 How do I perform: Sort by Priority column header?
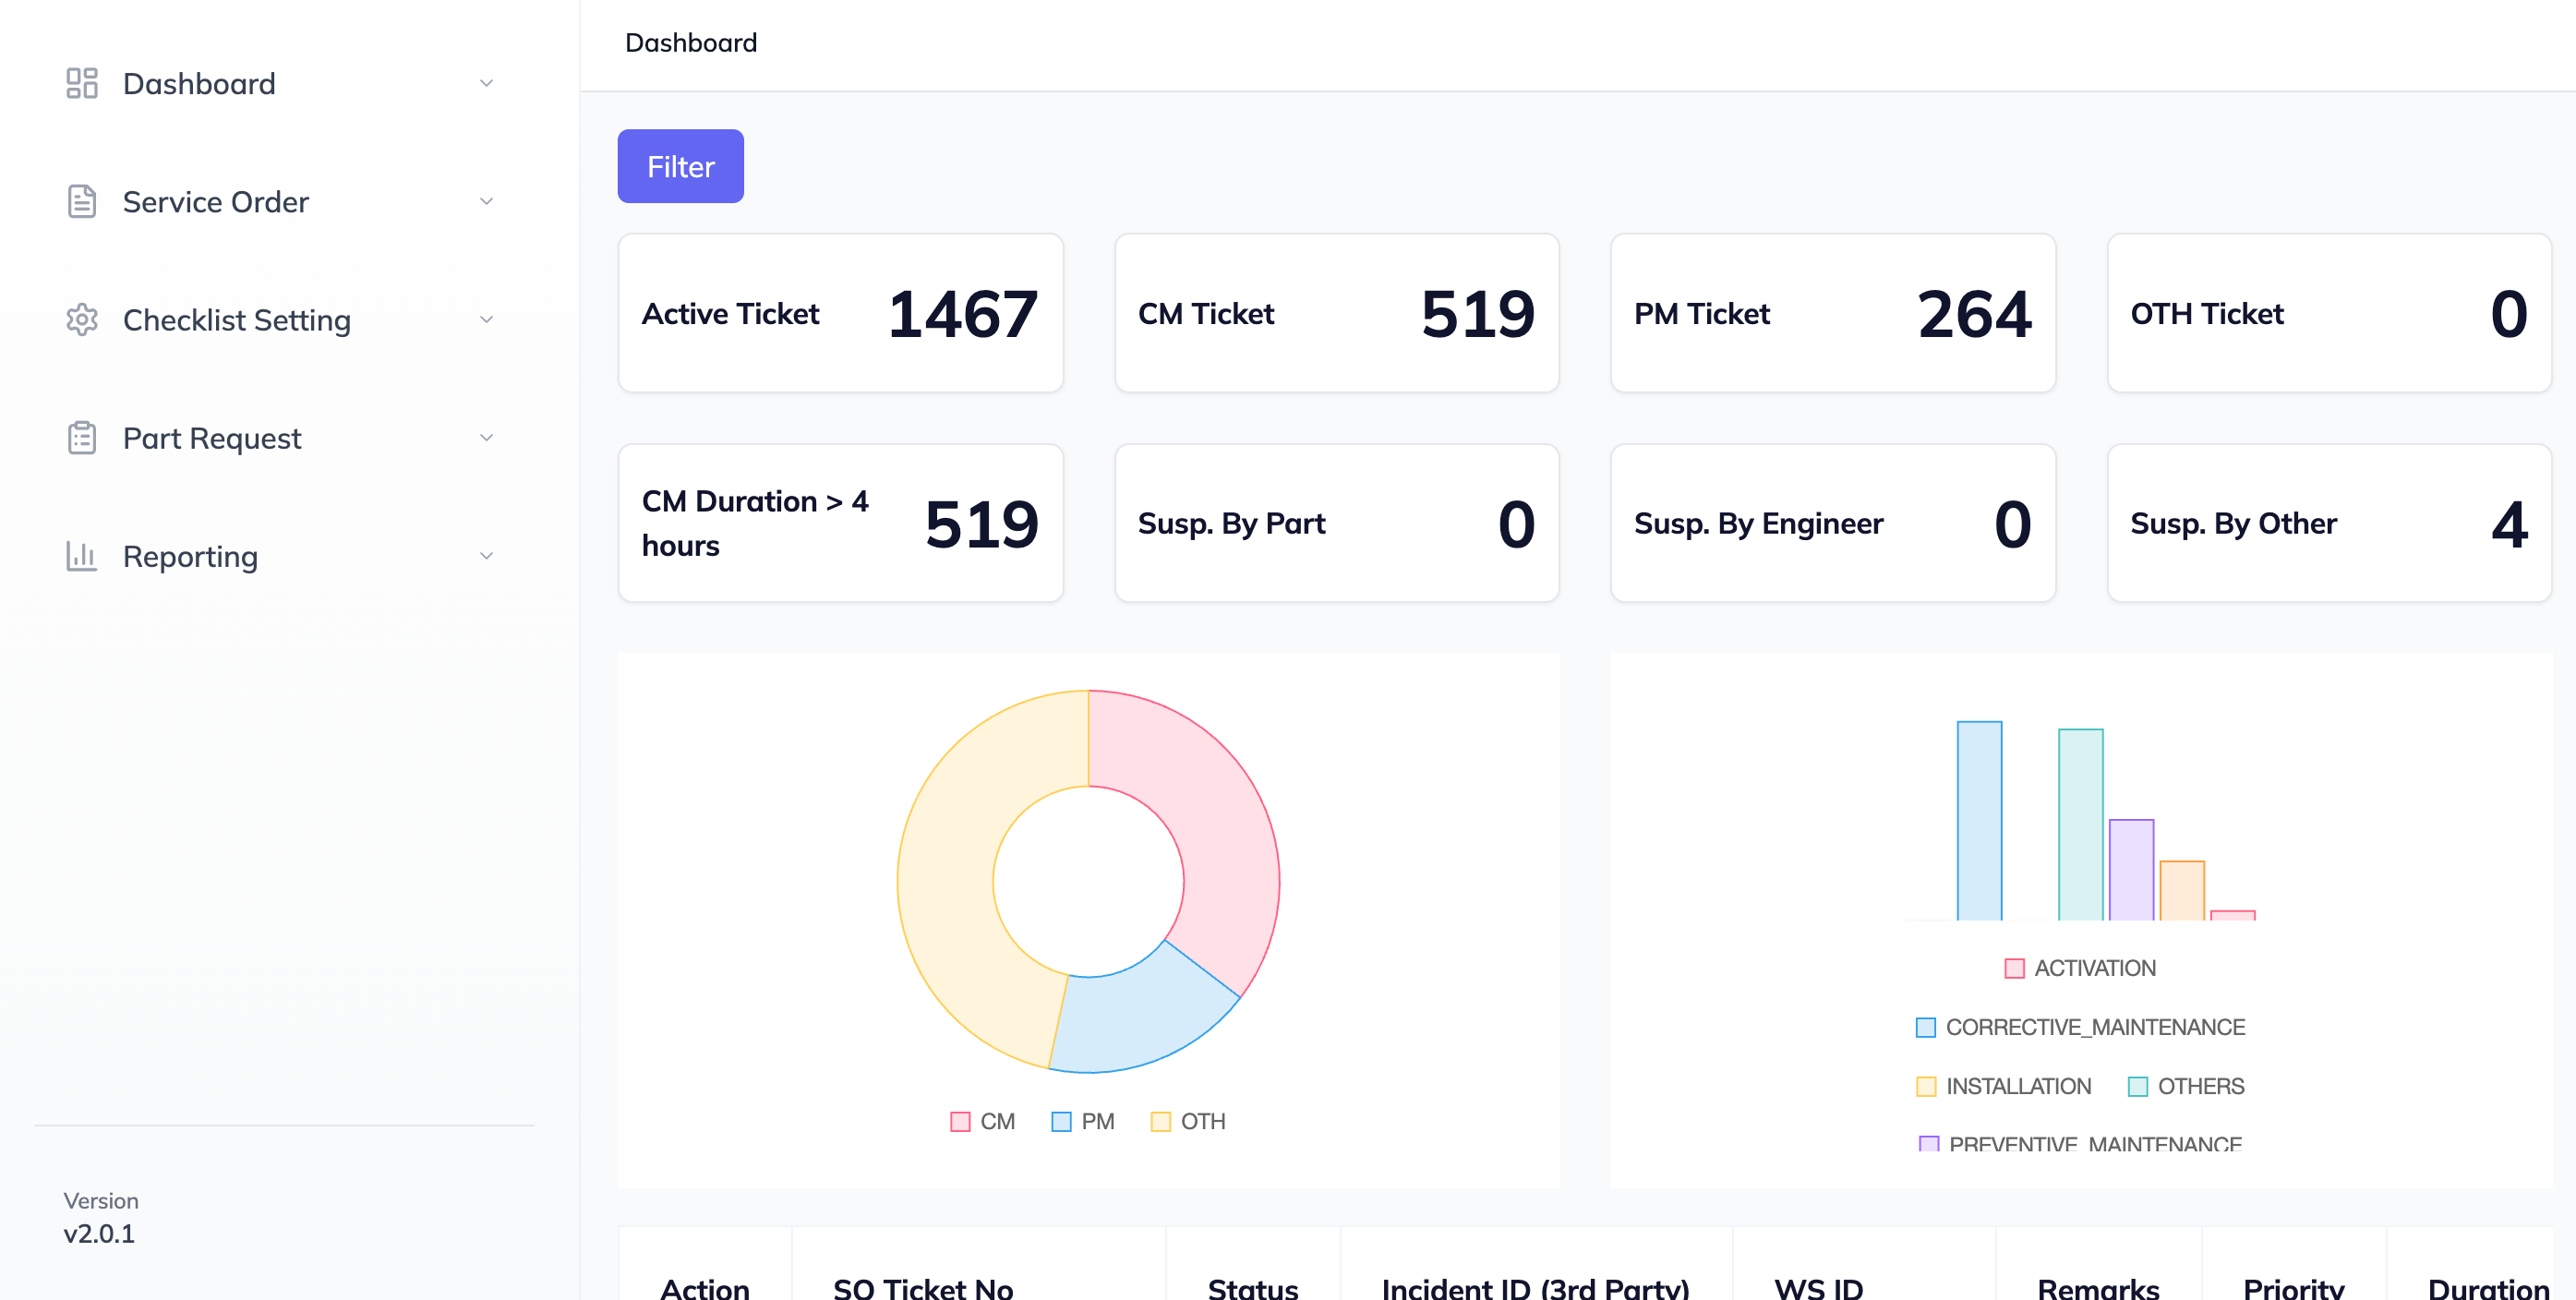point(2293,1288)
